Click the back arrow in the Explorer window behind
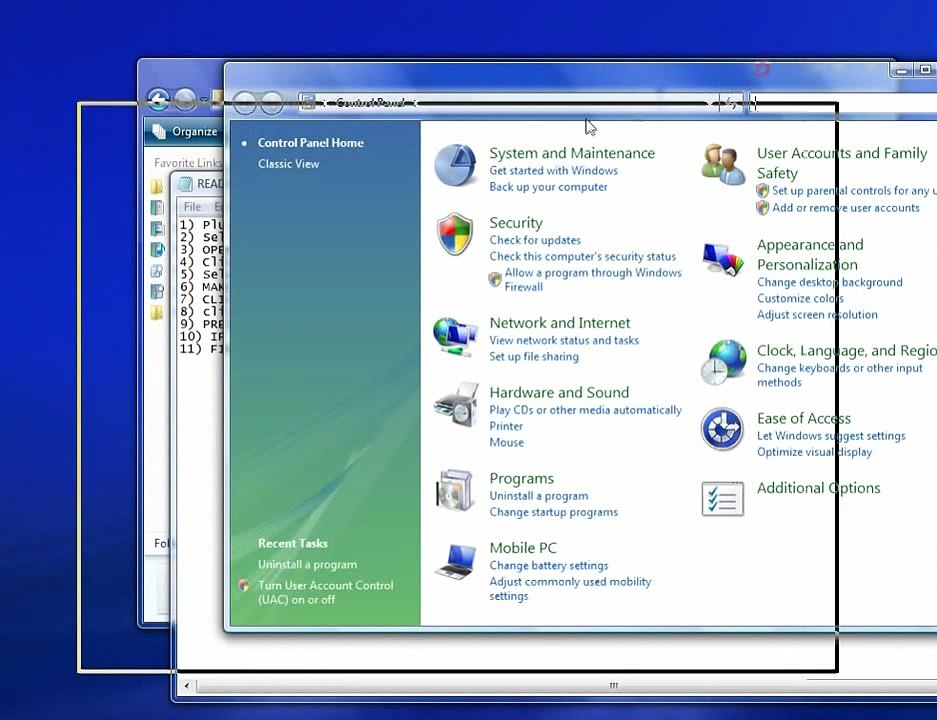Image resolution: width=937 pixels, height=720 pixels. tap(158, 99)
